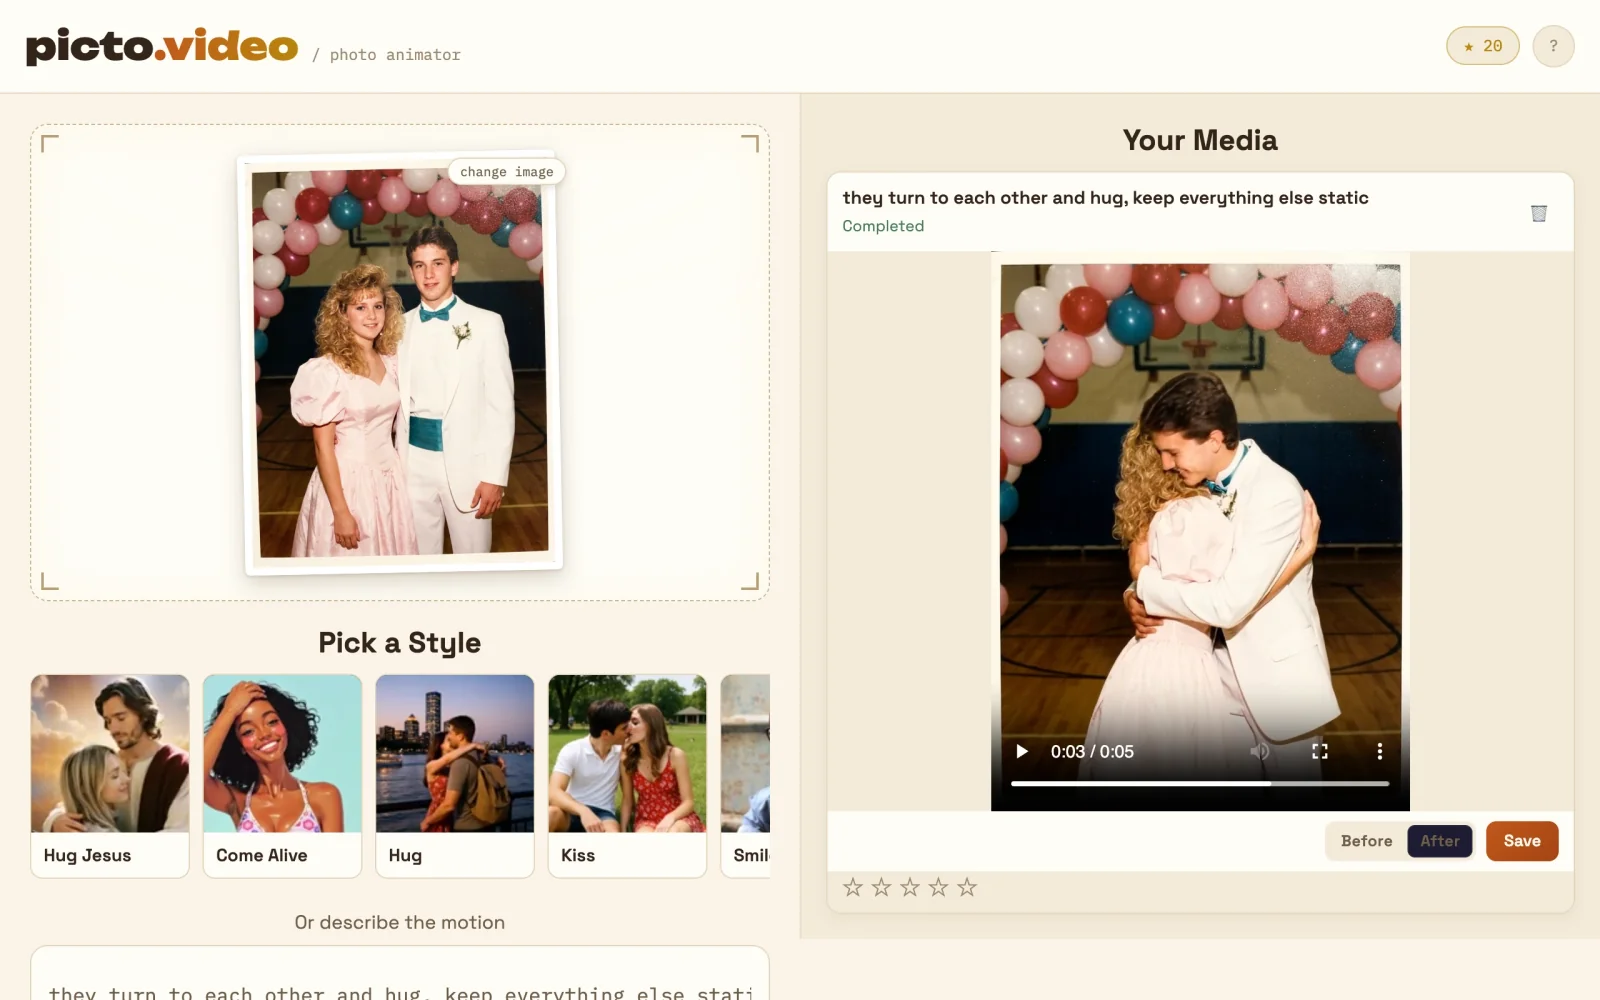Click the Completed status text
Image resolution: width=1600 pixels, height=1000 pixels.
[x=883, y=226]
